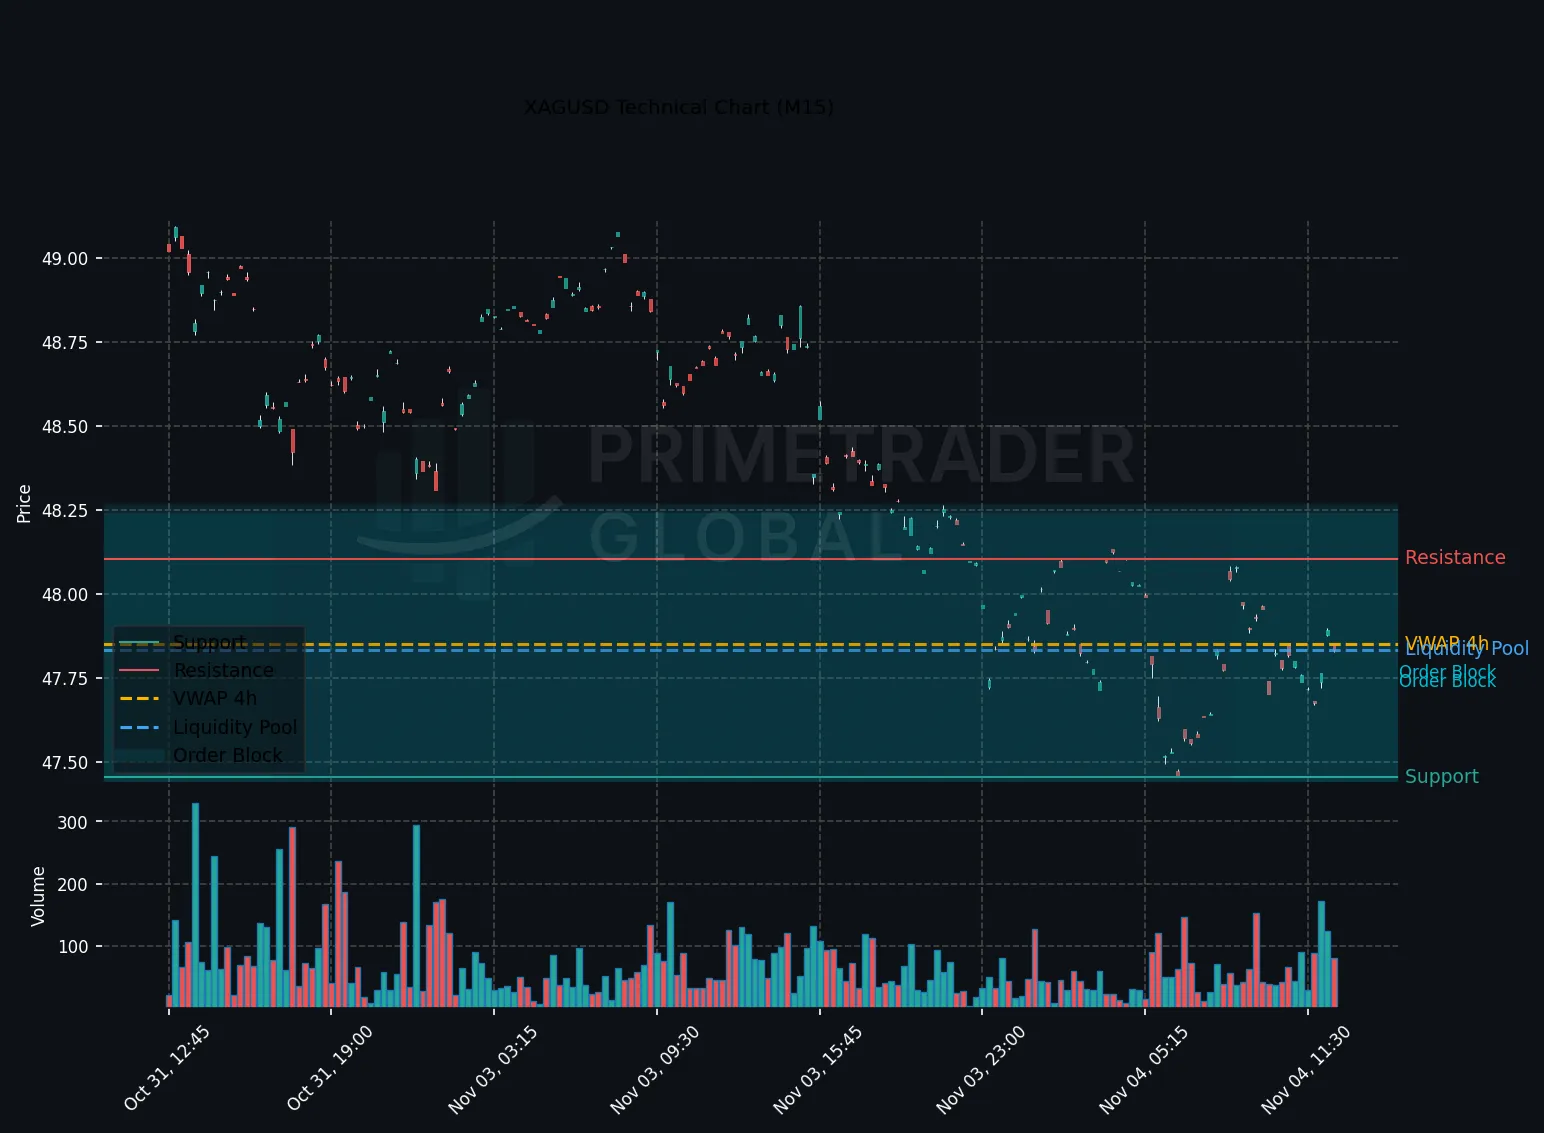This screenshot has width=1544, height=1133.
Task: Select the blue Liquidity Pool dash sample in legend
Action: (x=139, y=727)
